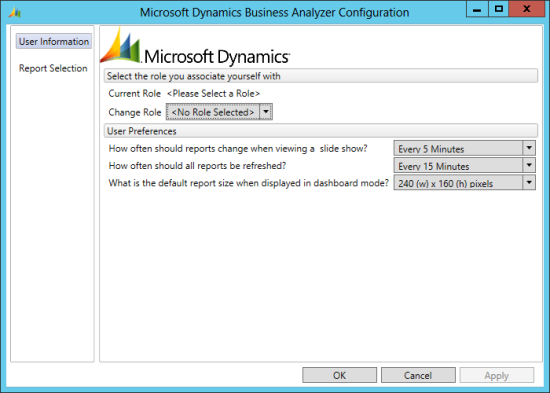
Task: Open the User Information page
Action: pyautogui.click(x=54, y=41)
